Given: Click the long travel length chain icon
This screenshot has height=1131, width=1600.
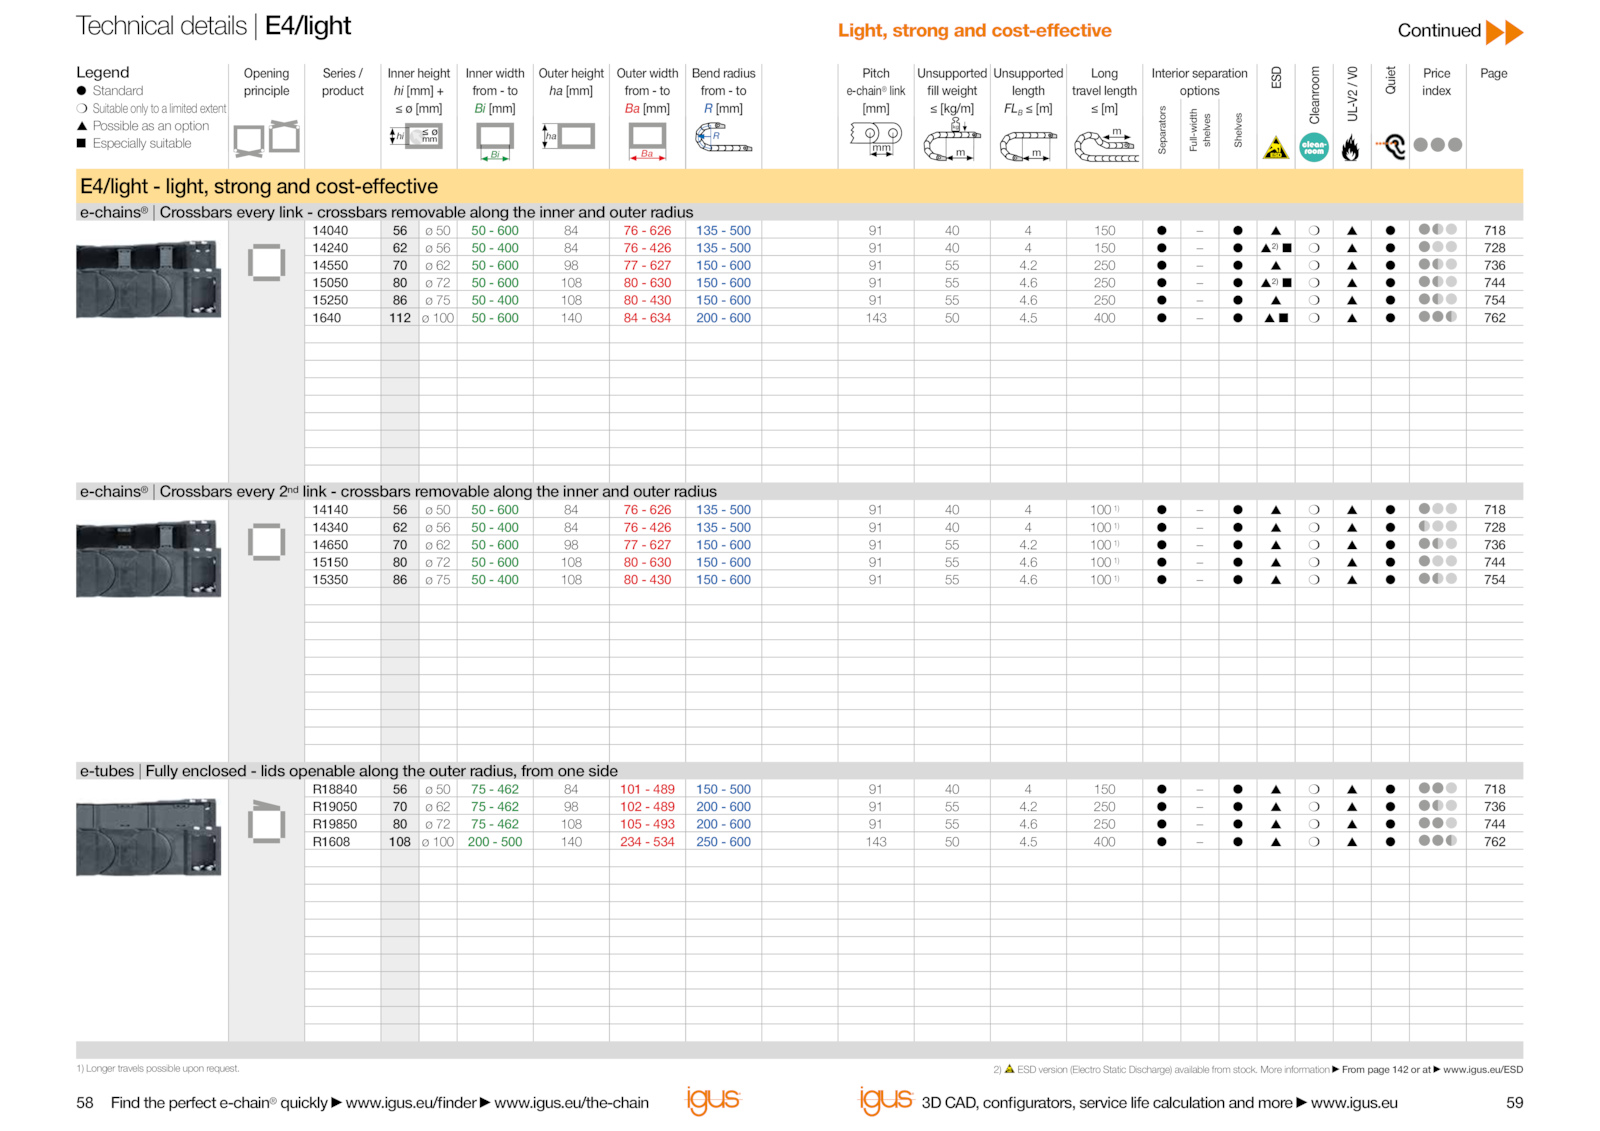Looking at the screenshot, I should click(x=1106, y=145).
